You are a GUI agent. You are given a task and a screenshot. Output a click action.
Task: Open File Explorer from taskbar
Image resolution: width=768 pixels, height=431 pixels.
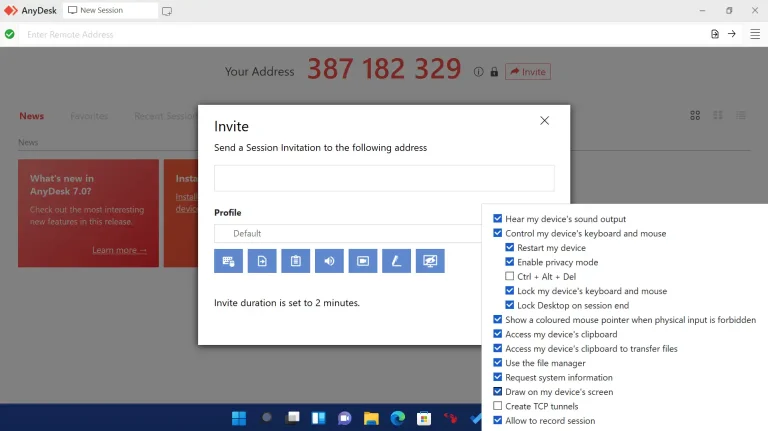click(x=371, y=418)
